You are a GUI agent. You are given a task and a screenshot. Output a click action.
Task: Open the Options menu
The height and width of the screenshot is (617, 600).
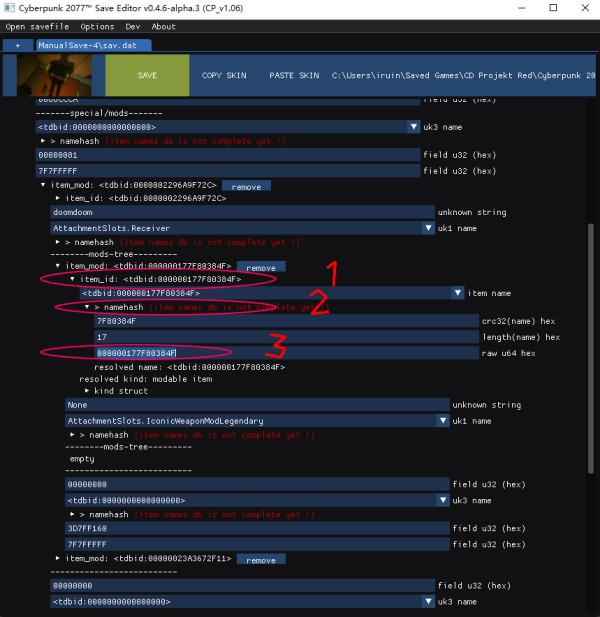click(x=97, y=27)
